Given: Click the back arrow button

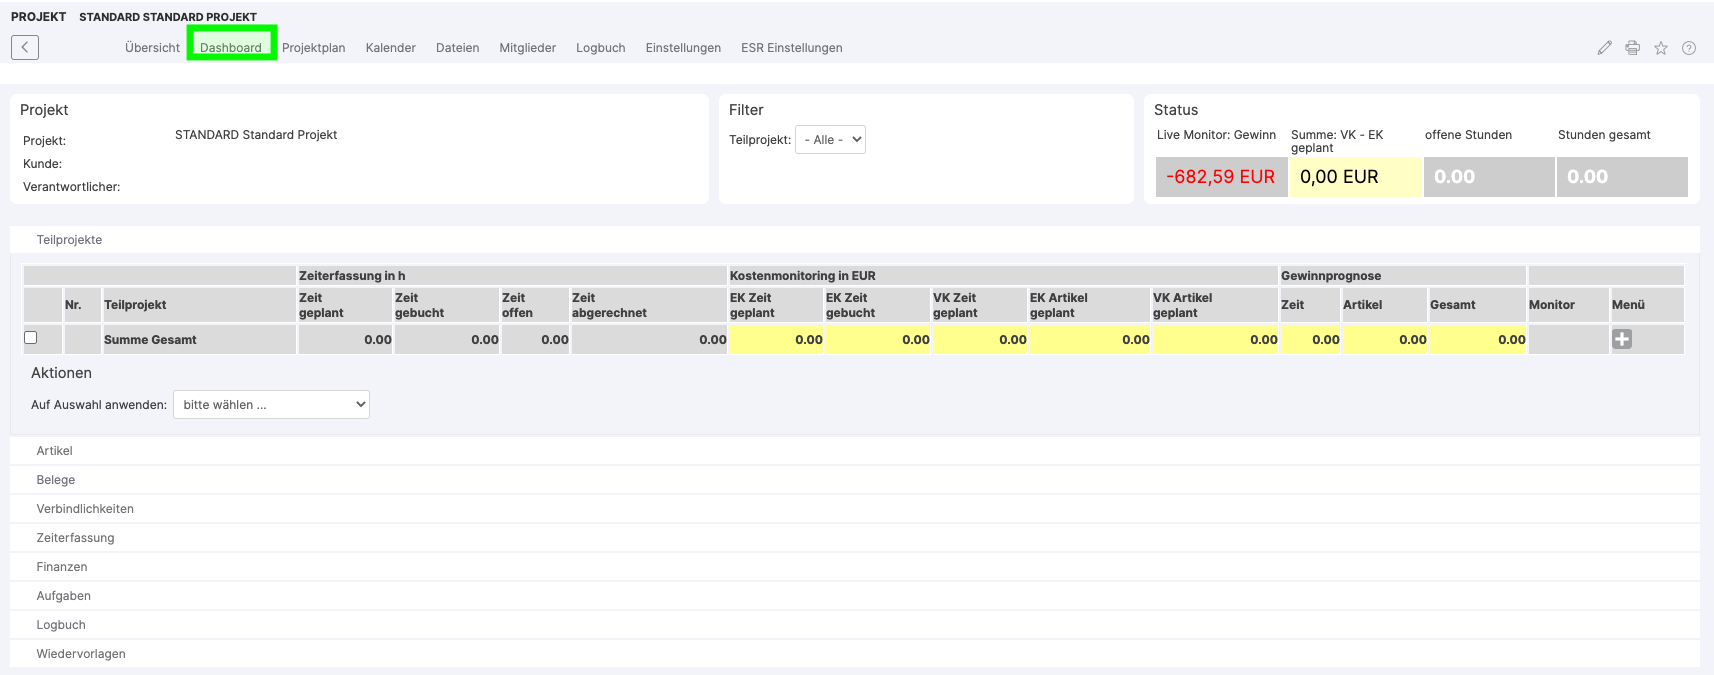Looking at the screenshot, I should (25, 47).
